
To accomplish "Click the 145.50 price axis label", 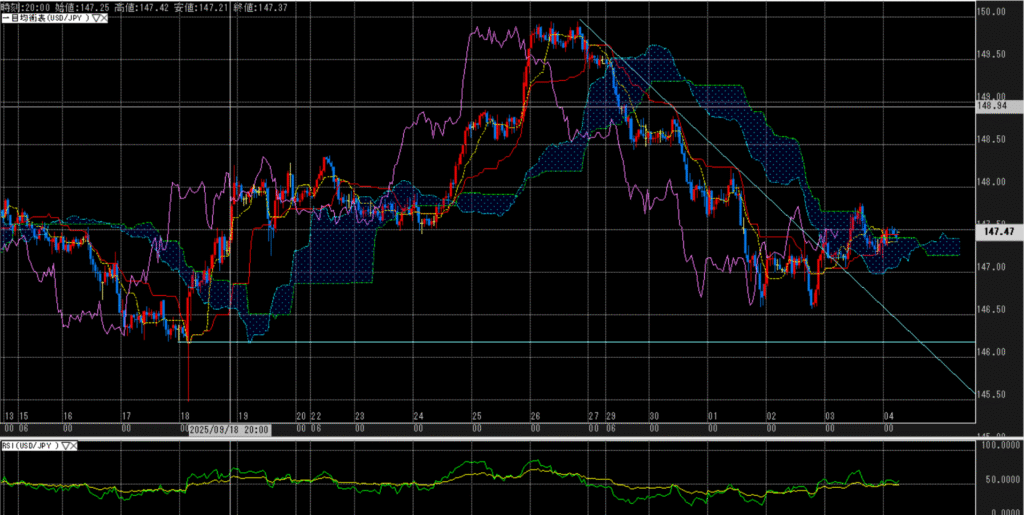I will 992,394.
